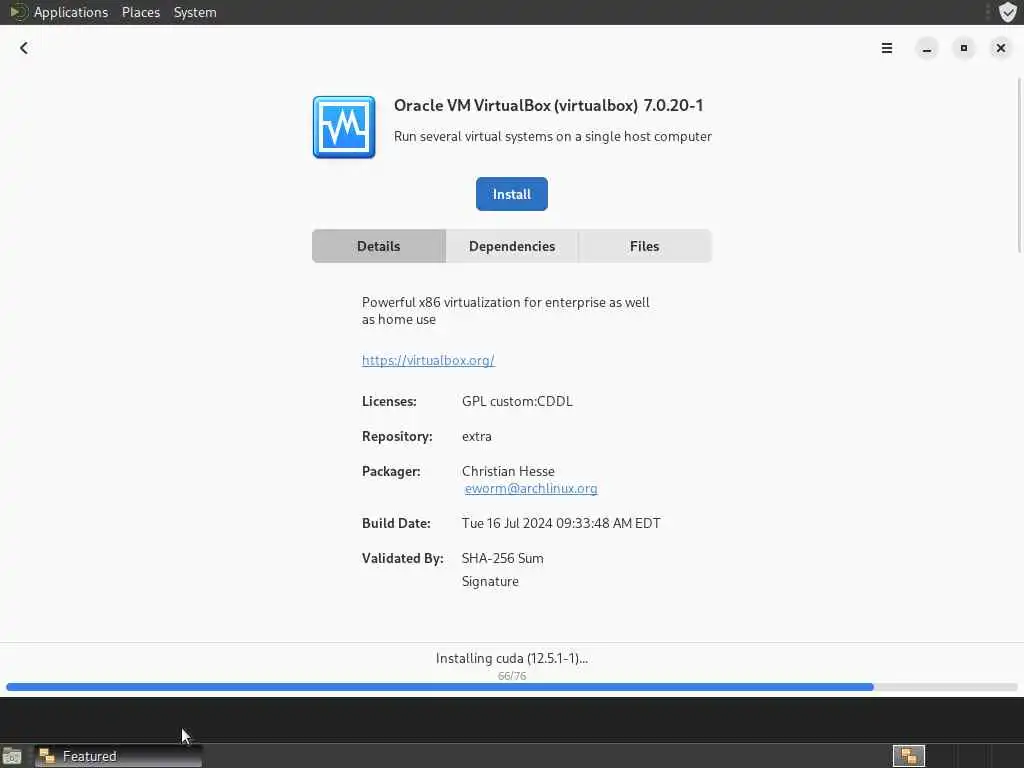Open the Places menu
1024x768 pixels.
click(141, 12)
